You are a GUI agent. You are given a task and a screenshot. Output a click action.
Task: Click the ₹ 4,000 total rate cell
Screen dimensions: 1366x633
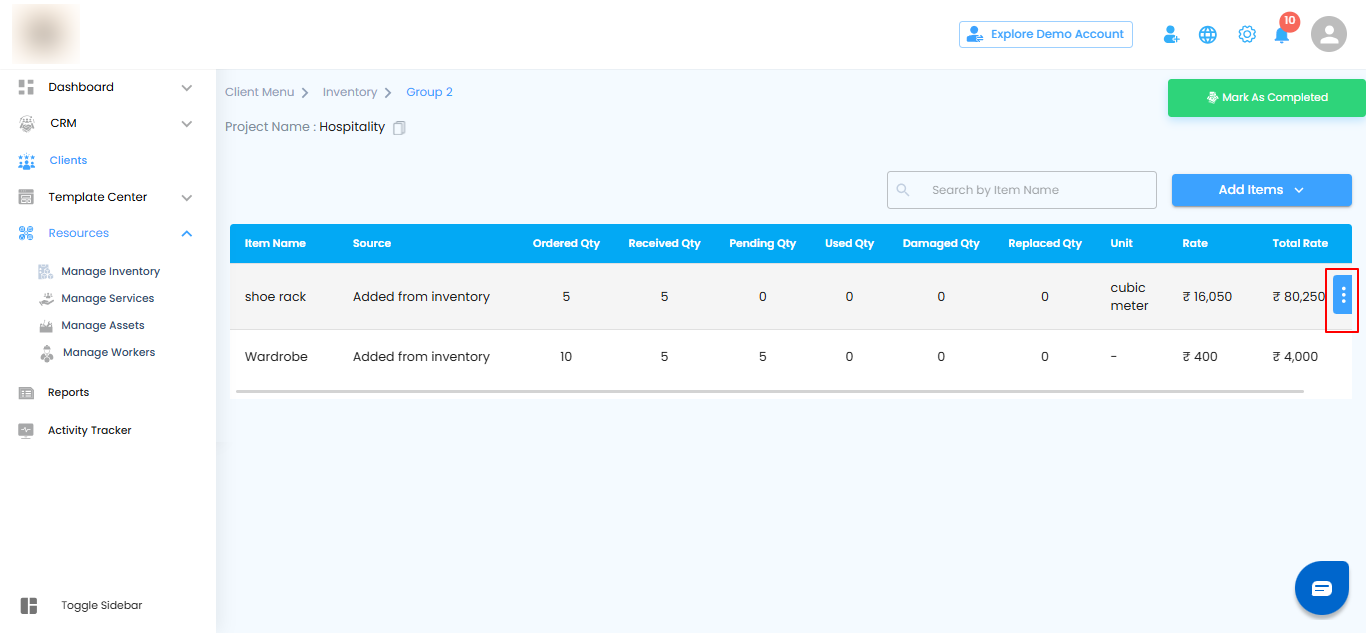click(1295, 356)
